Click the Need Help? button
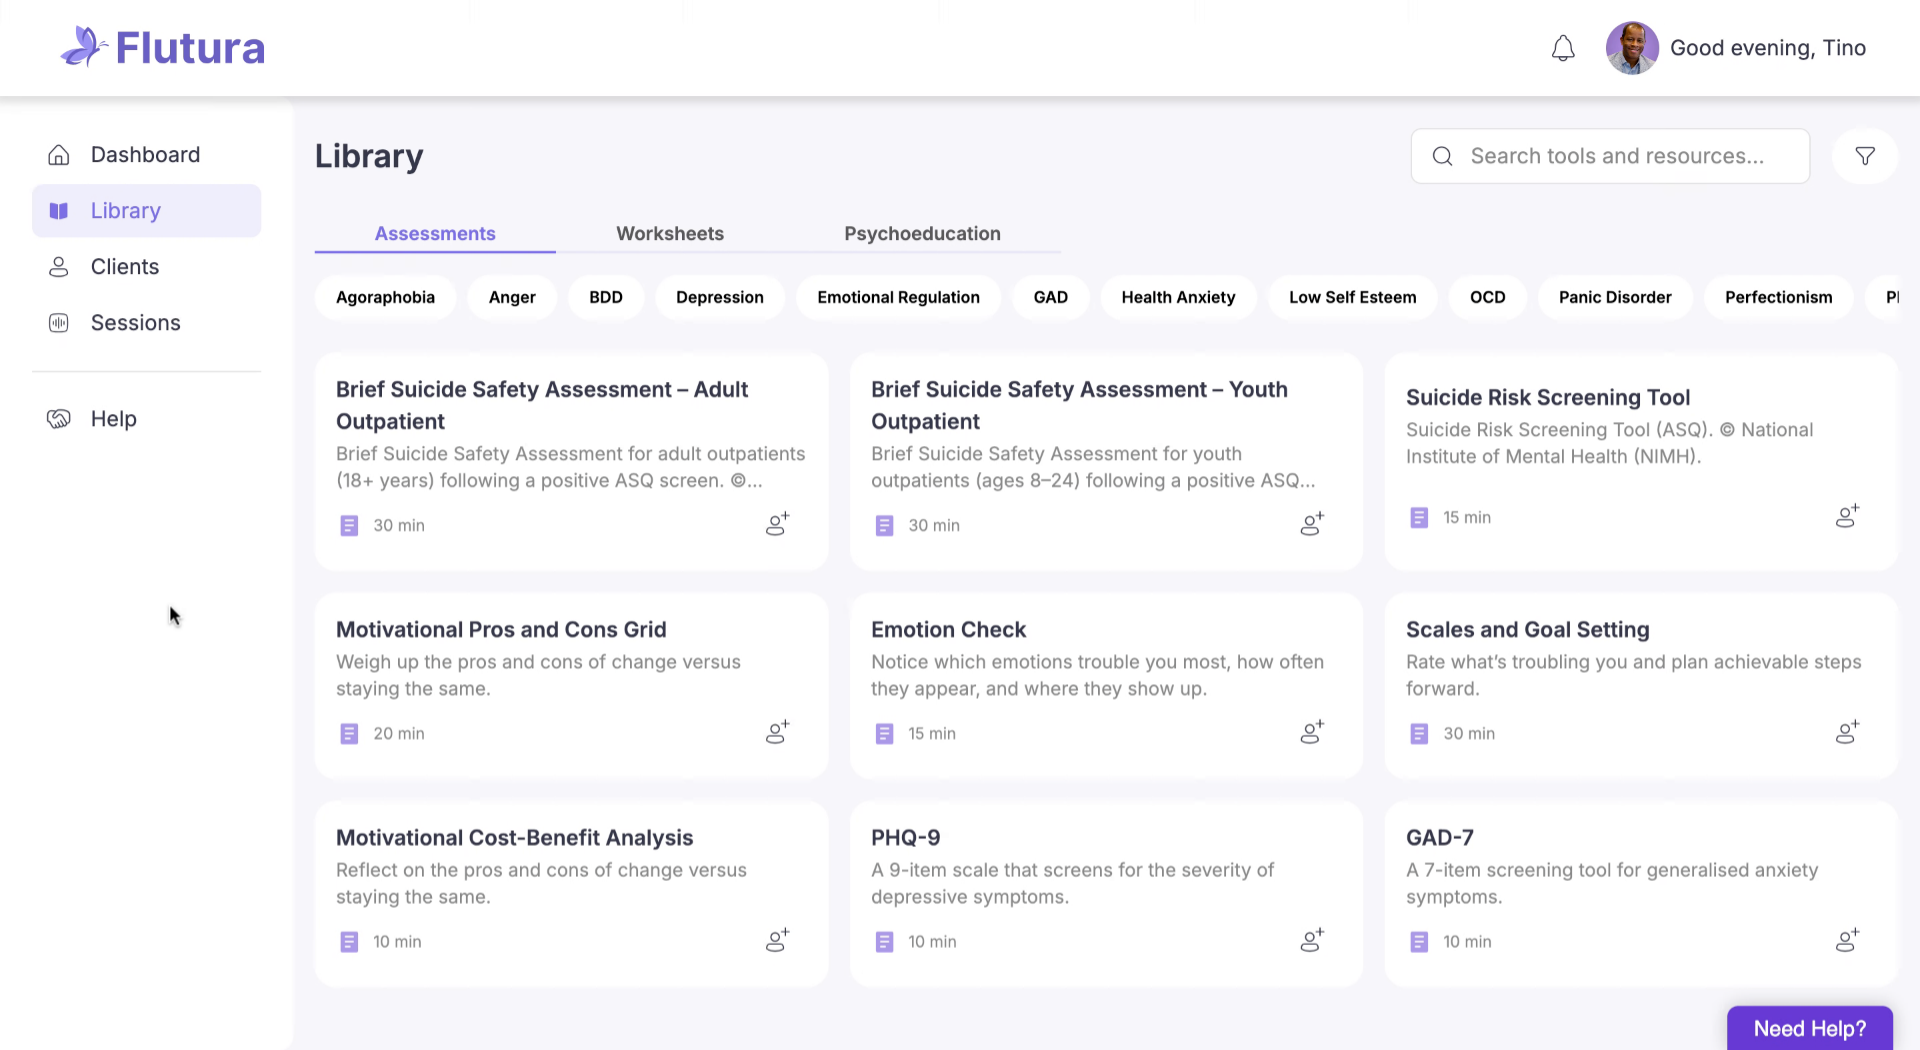1920x1050 pixels. [x=1809, y=1028]
